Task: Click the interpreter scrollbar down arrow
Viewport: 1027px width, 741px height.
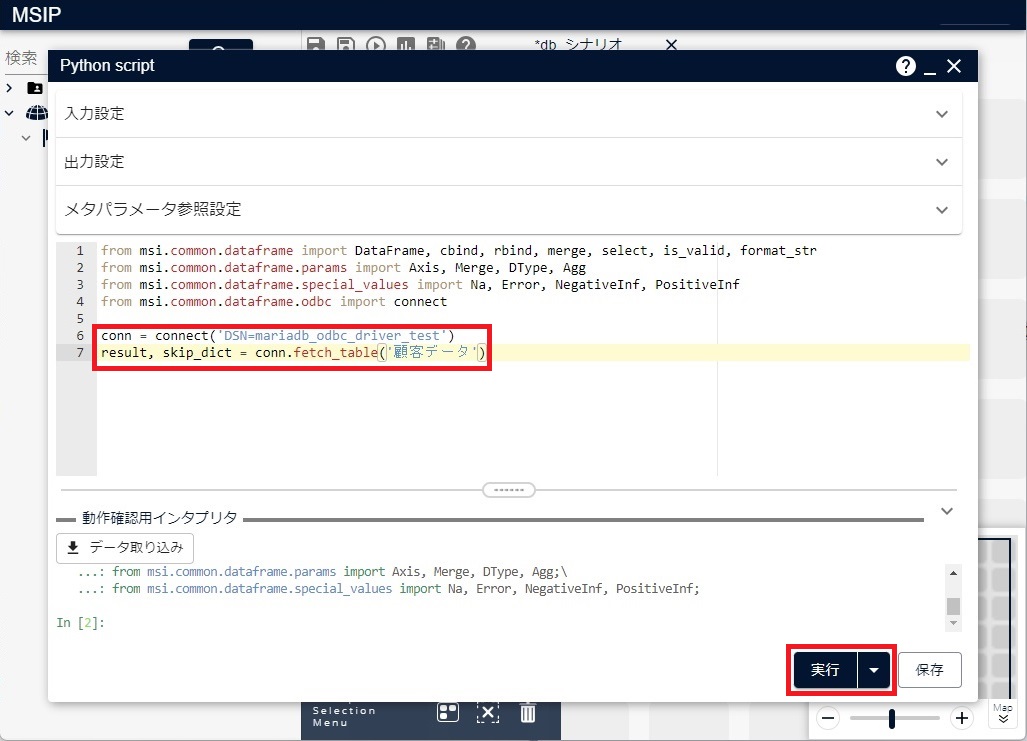Action: click(x=954, y=623)
